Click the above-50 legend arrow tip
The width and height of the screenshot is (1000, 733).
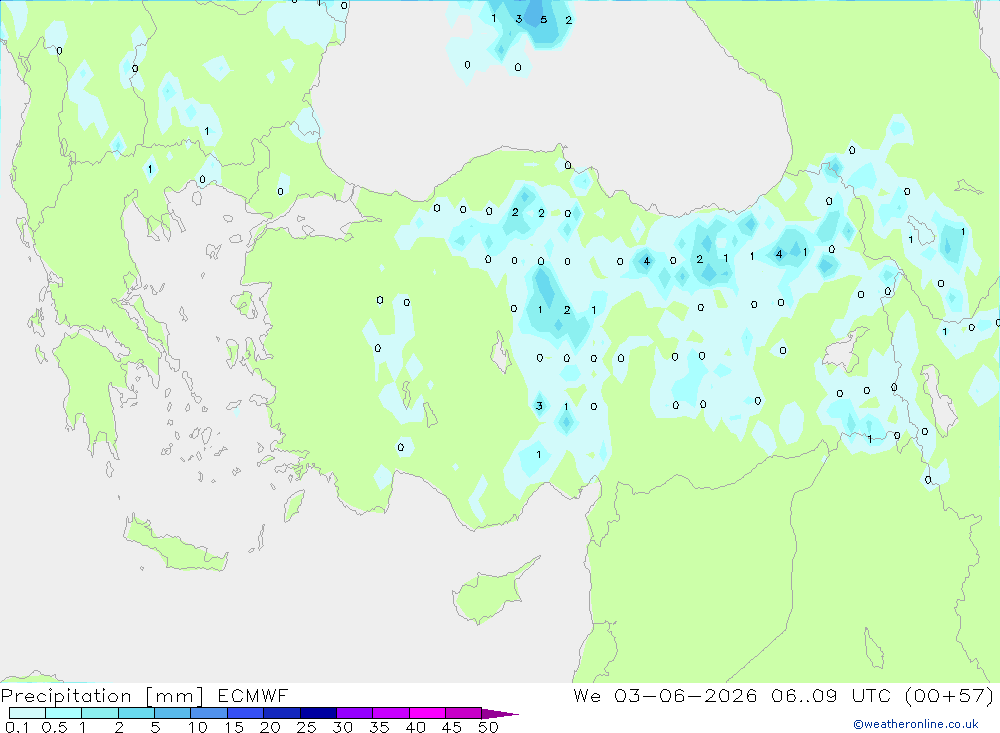tap(500, 713)
